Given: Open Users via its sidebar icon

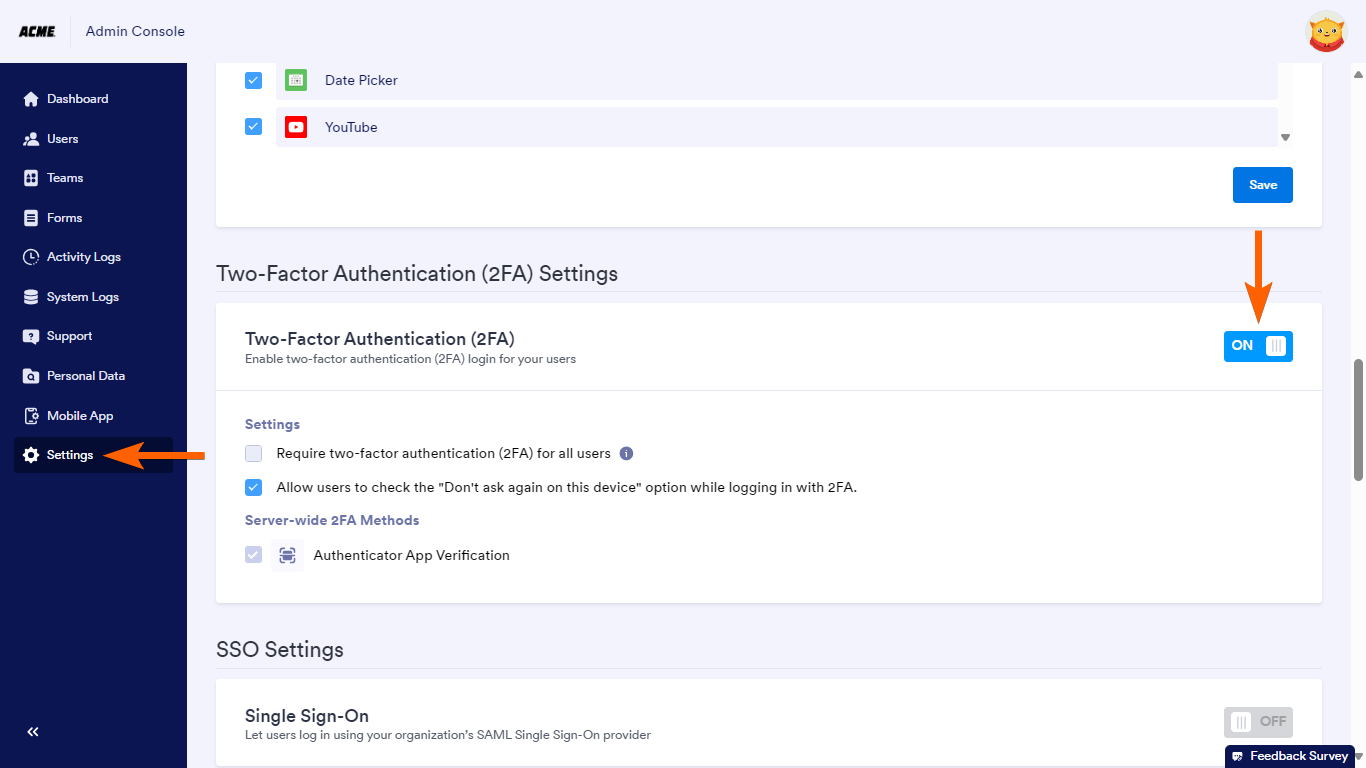Looking at the screenshot, I should pyautogui.click(x=30, y=139).
